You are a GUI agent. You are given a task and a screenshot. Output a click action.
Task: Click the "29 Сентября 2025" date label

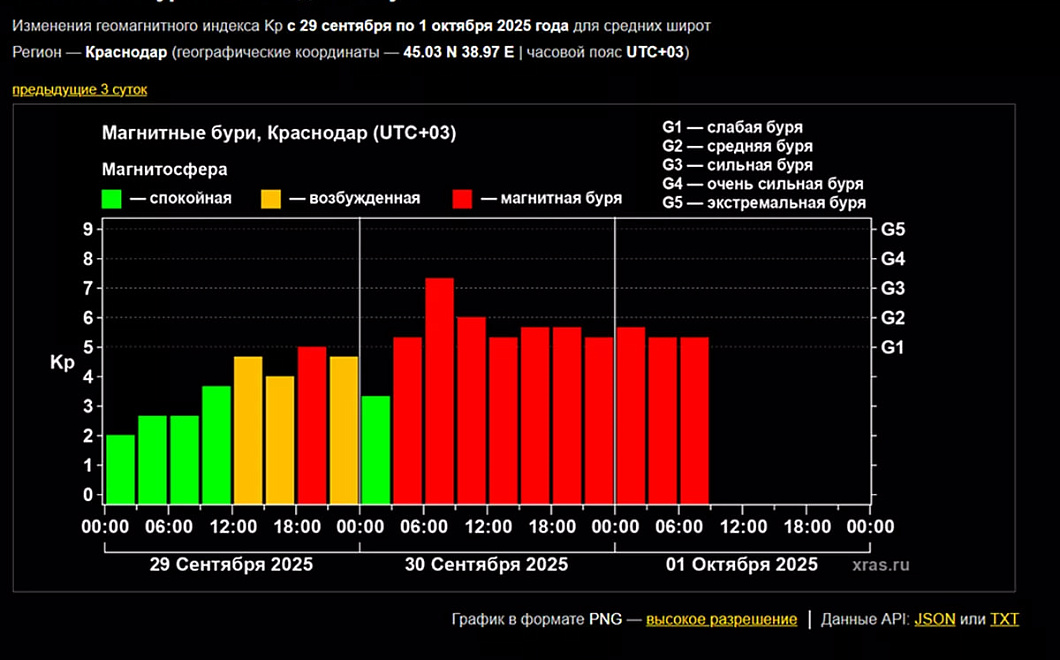(x=231, y=565)
